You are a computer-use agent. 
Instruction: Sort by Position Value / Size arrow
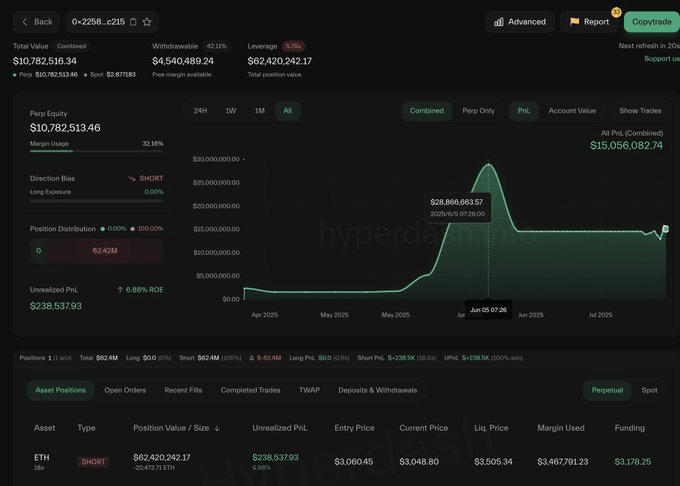[217, 428]
